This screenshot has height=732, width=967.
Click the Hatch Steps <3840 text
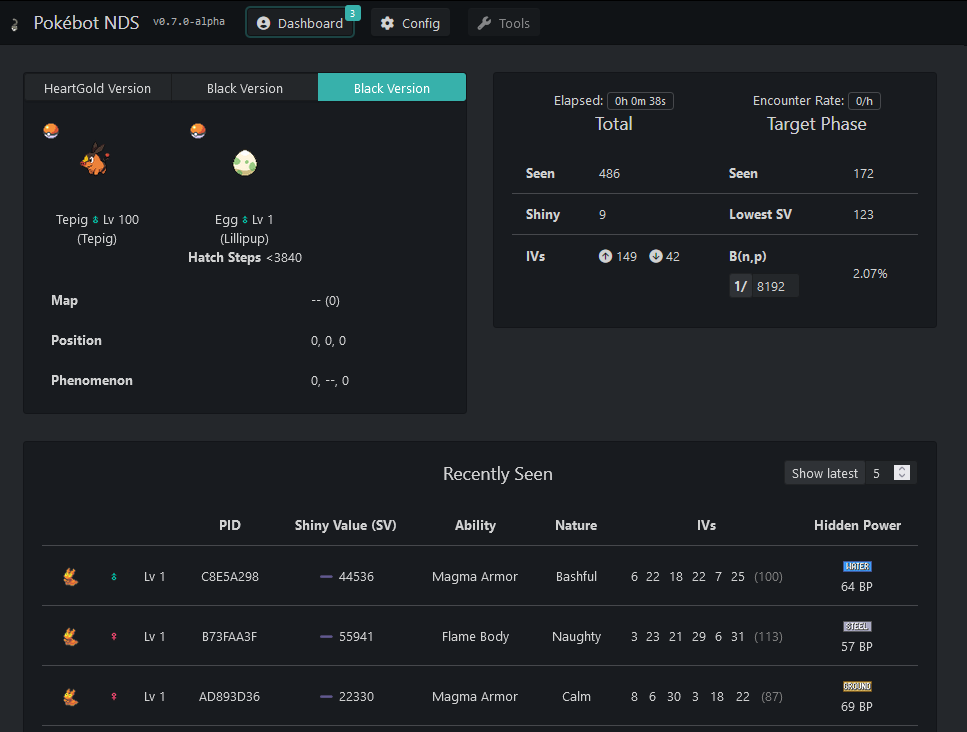click(245, 258)
